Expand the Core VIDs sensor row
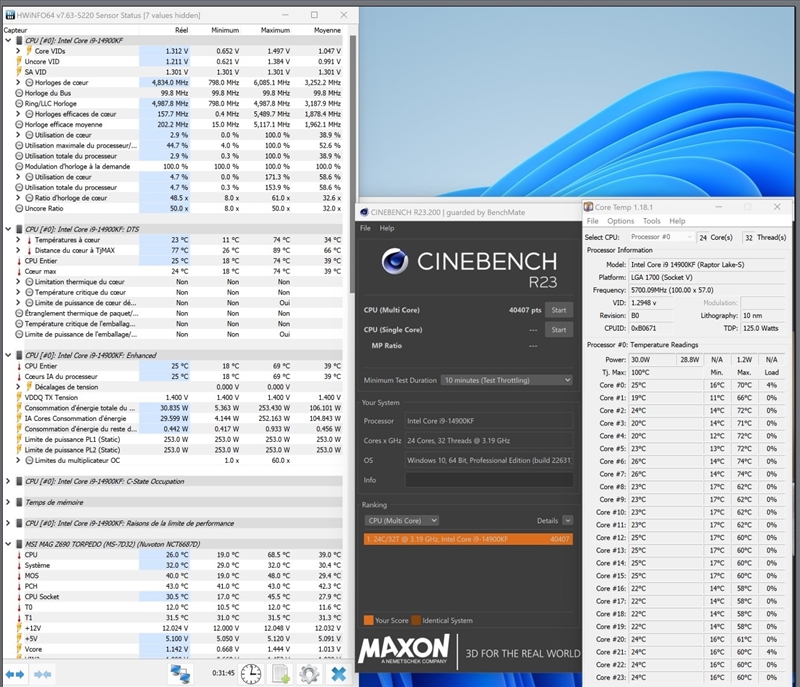Image resolution: width=800 pixels, height=687 pixels. (19, 51)
